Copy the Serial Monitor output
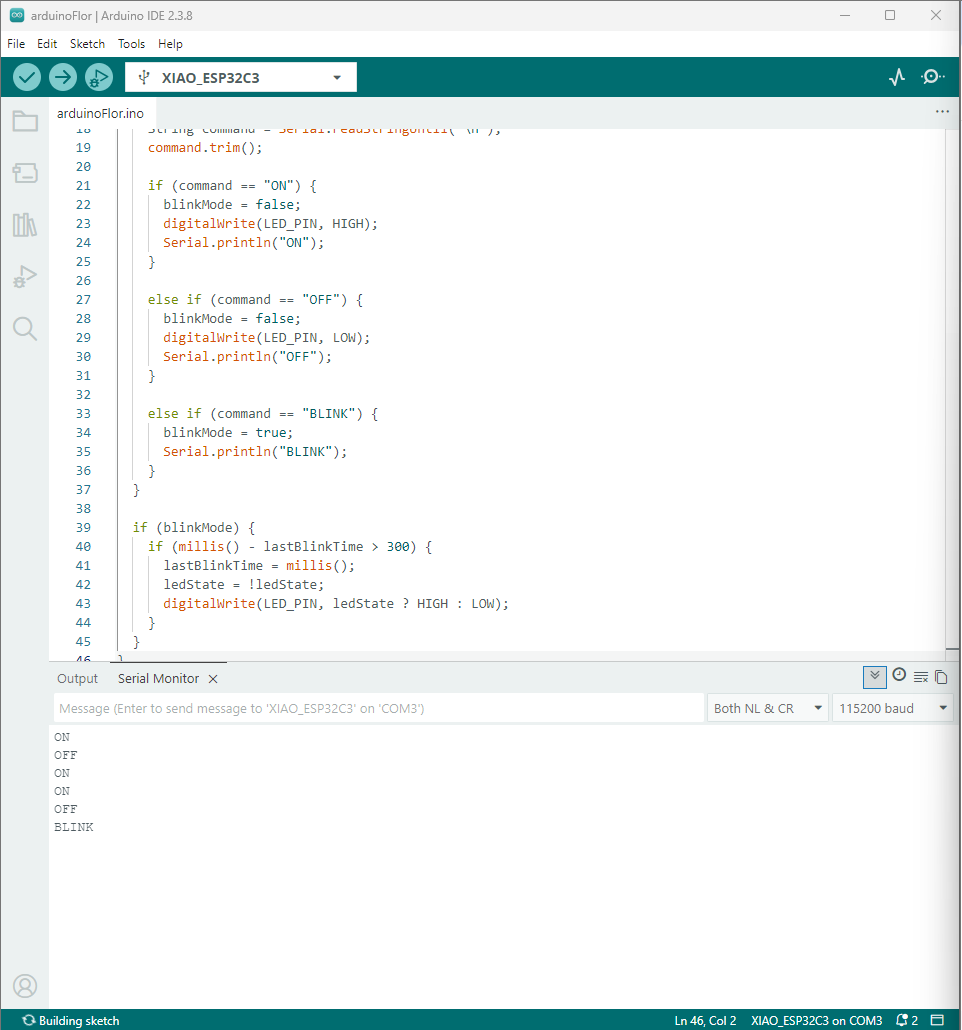This screenshot has height=1030, width=962. [x=941, y=677]
